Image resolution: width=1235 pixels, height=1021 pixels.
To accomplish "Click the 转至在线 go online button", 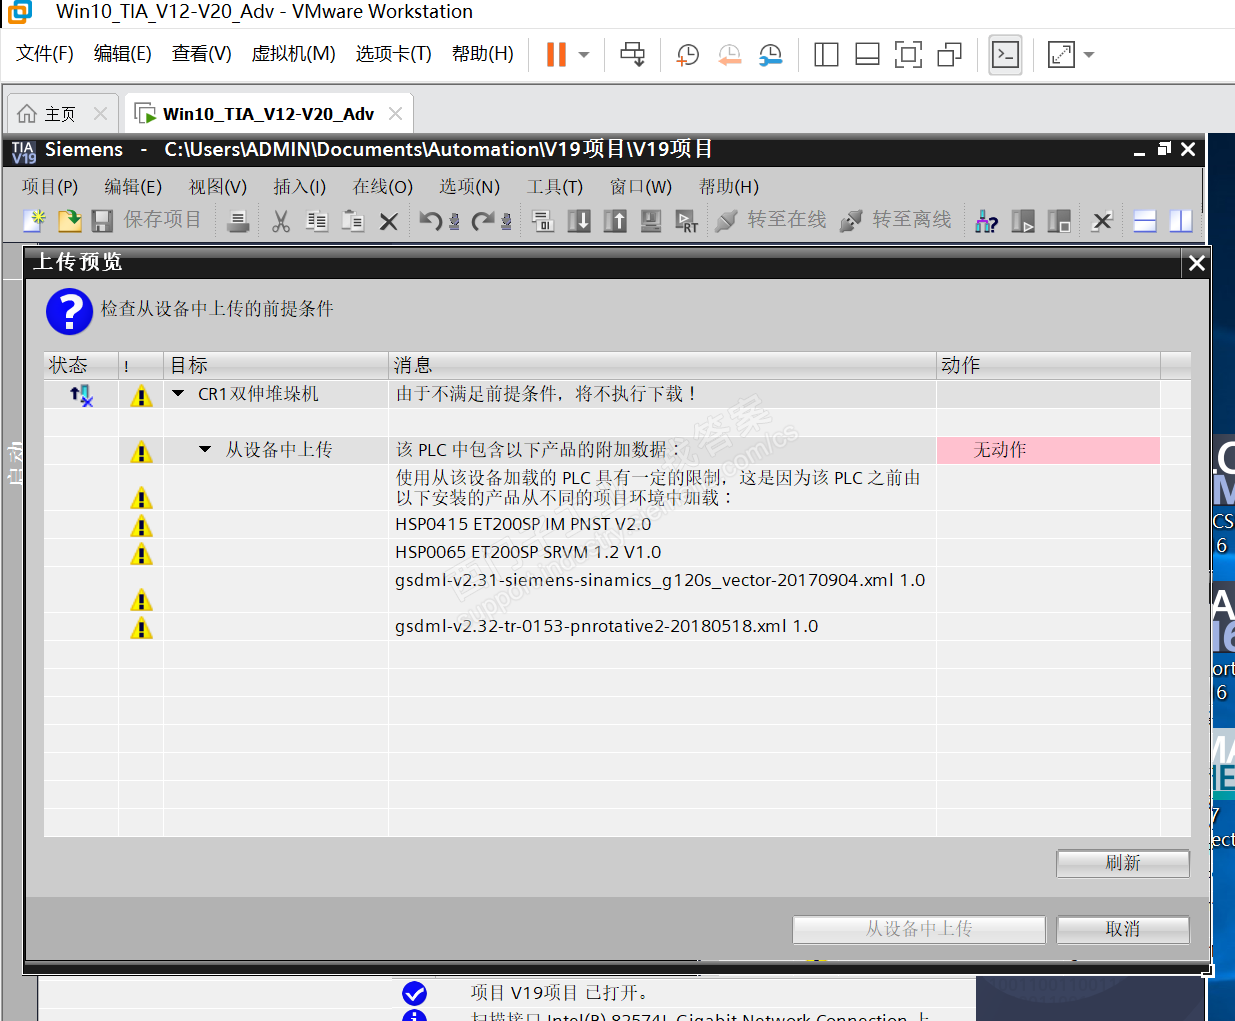I will click(772, 220).
